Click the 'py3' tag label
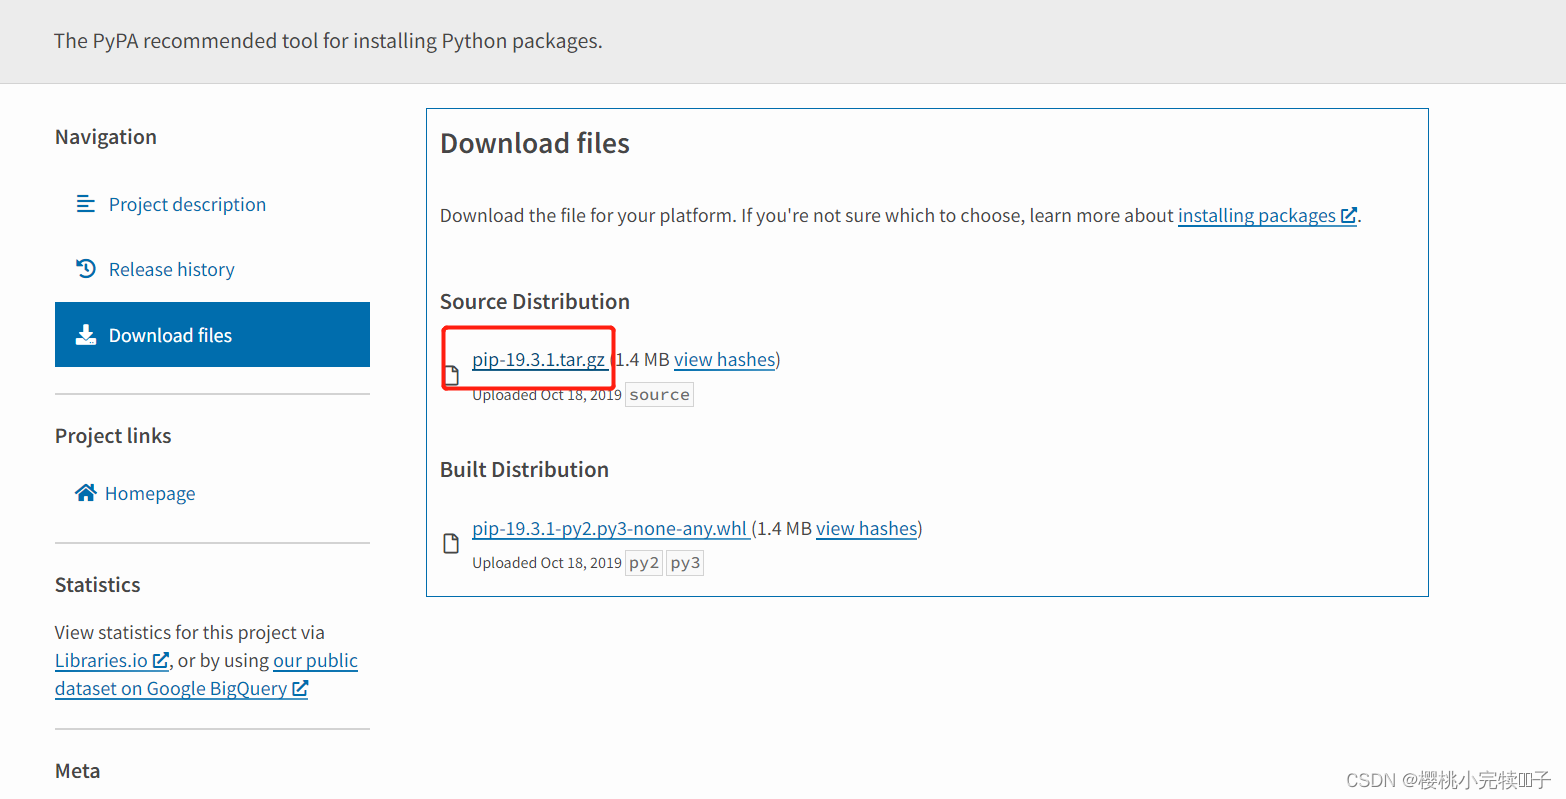The height and width of the screenshot is (799, 1566). point(685,563)
